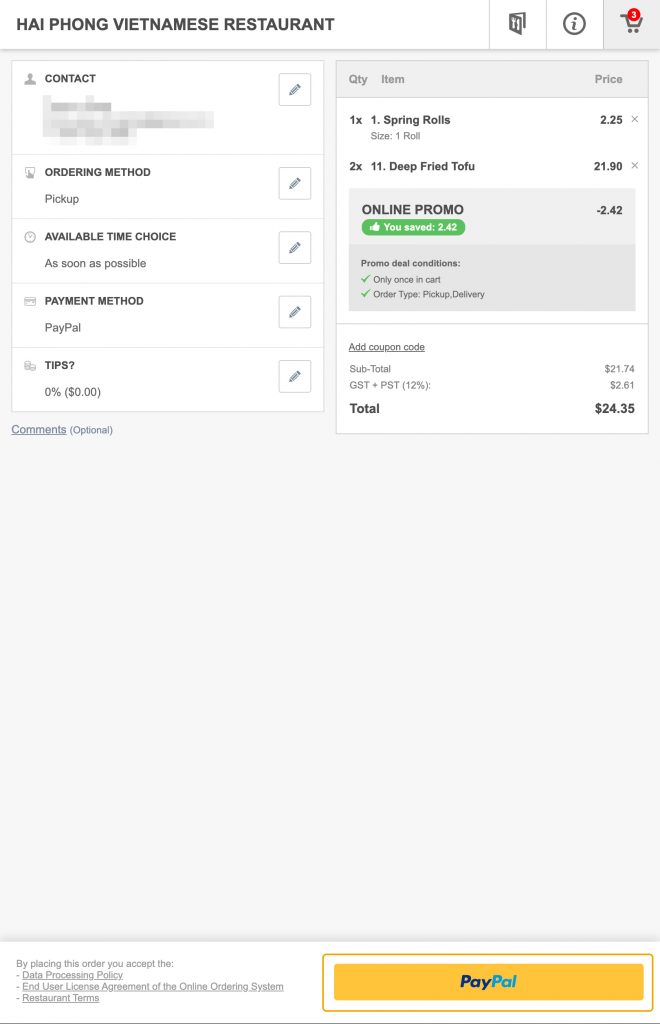The image size is (660, 1024).
Task: Edit the tips amount
Action: click(x=294, y=376)
